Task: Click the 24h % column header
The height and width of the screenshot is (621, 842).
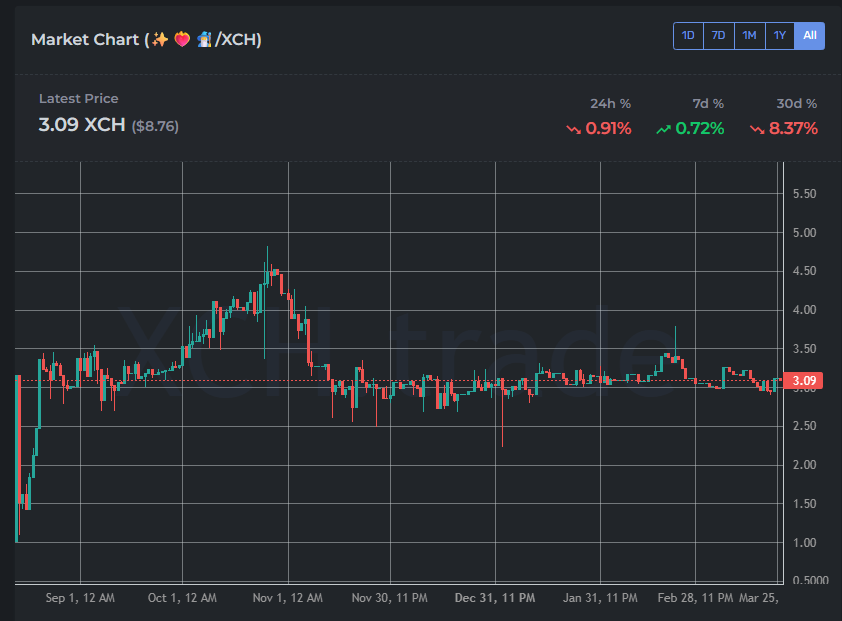Action: pos(611,104)
